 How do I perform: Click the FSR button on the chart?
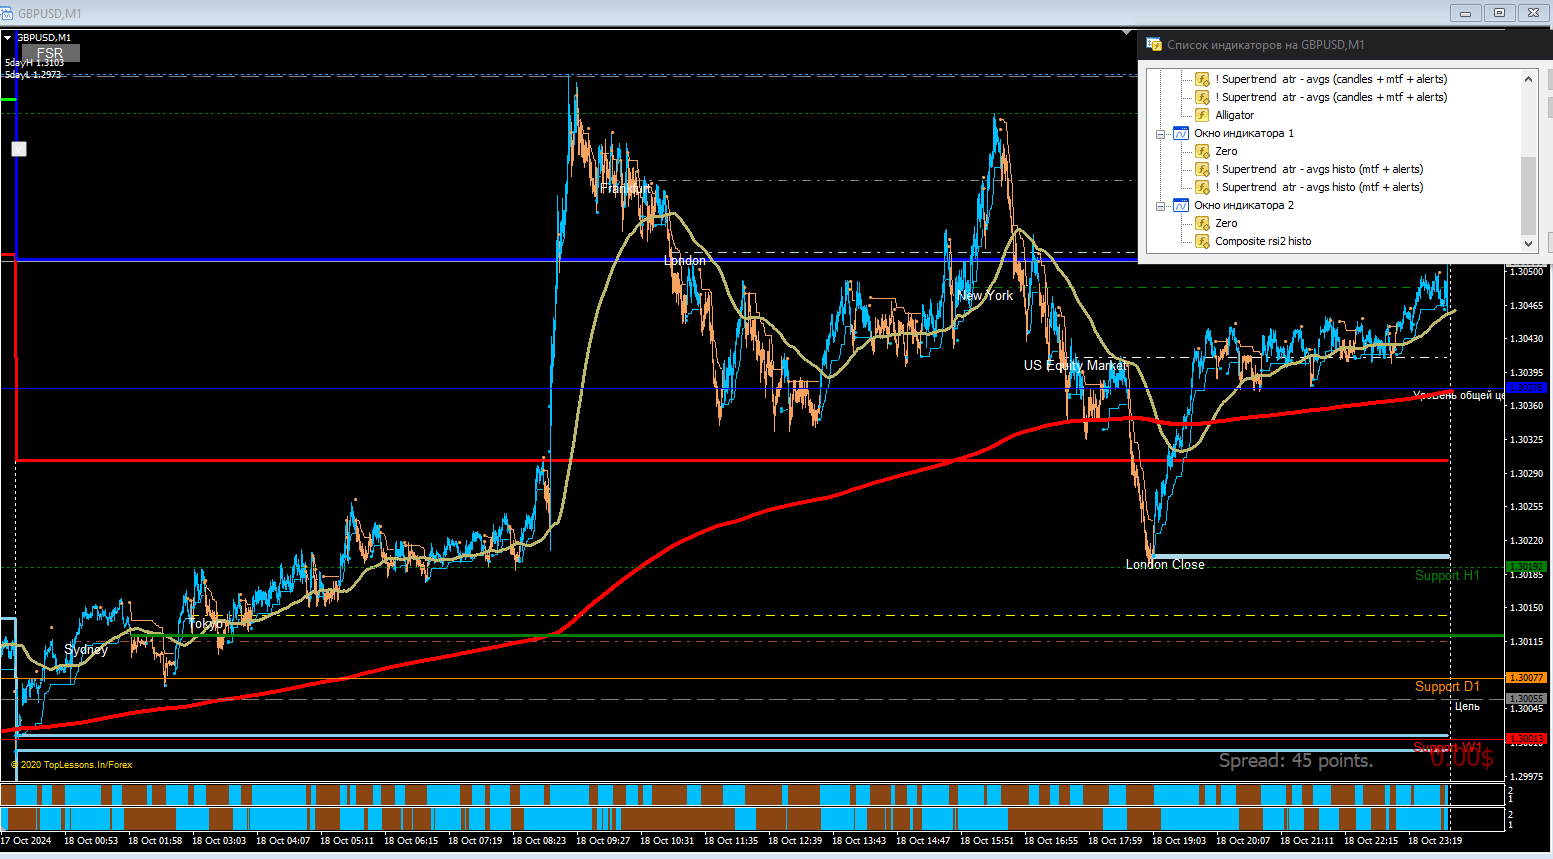[x=50, y=53]
